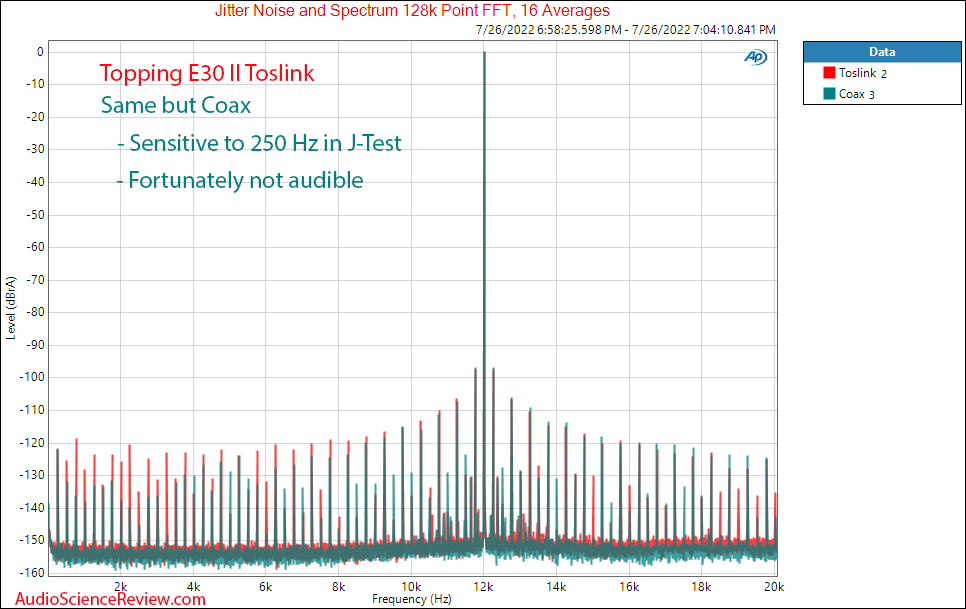The image size is (966, 609).
Task: Click the AP logo icon in chart corner
Action: pyautogui.click(x=755, y=57)
